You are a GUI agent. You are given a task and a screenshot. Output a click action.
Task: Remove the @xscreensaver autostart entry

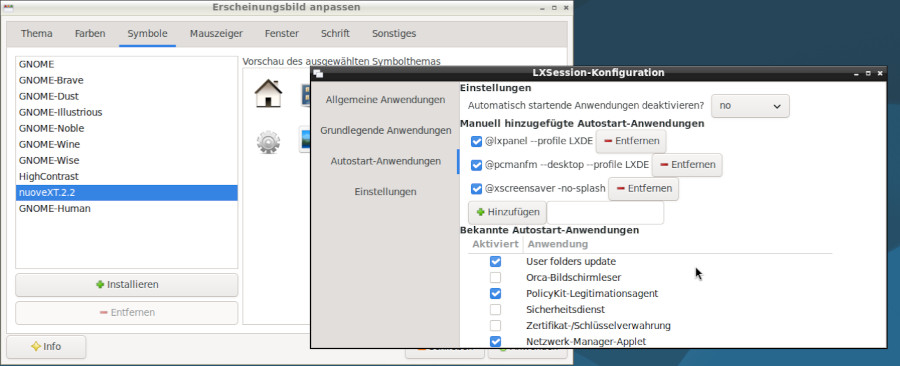[643, 188]
